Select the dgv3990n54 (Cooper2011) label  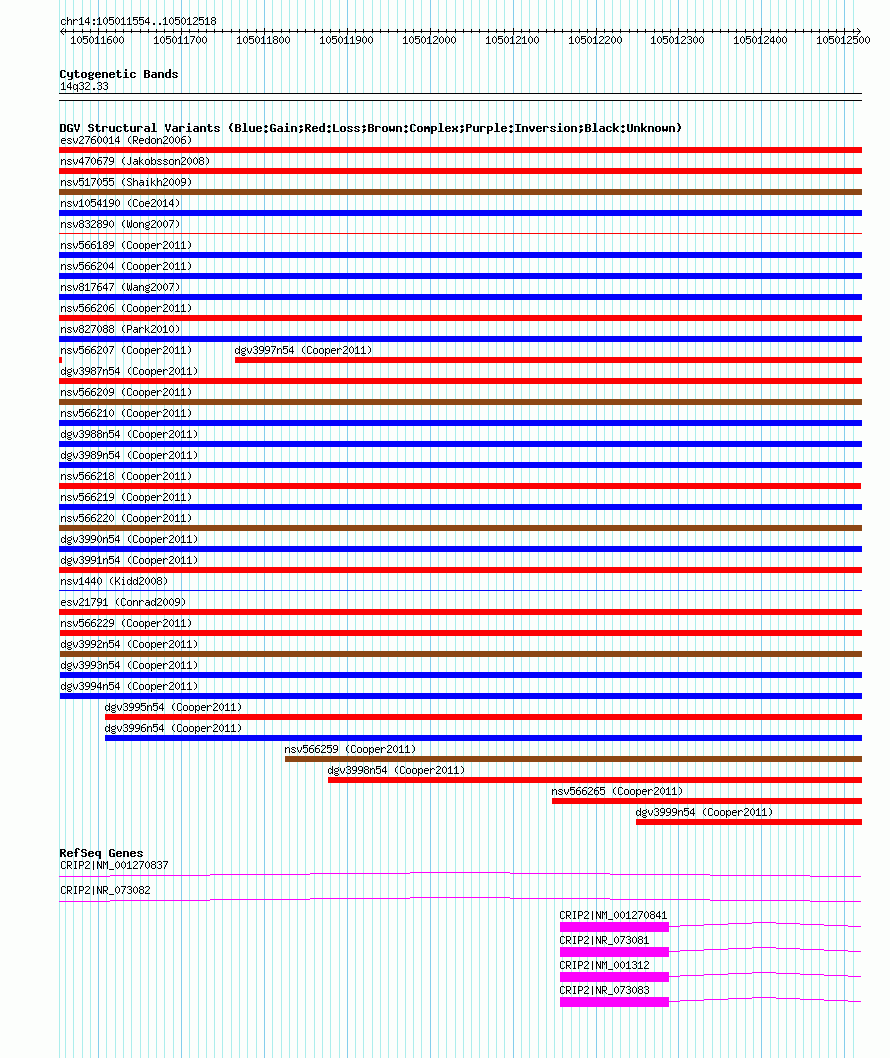tap(129, 539)
